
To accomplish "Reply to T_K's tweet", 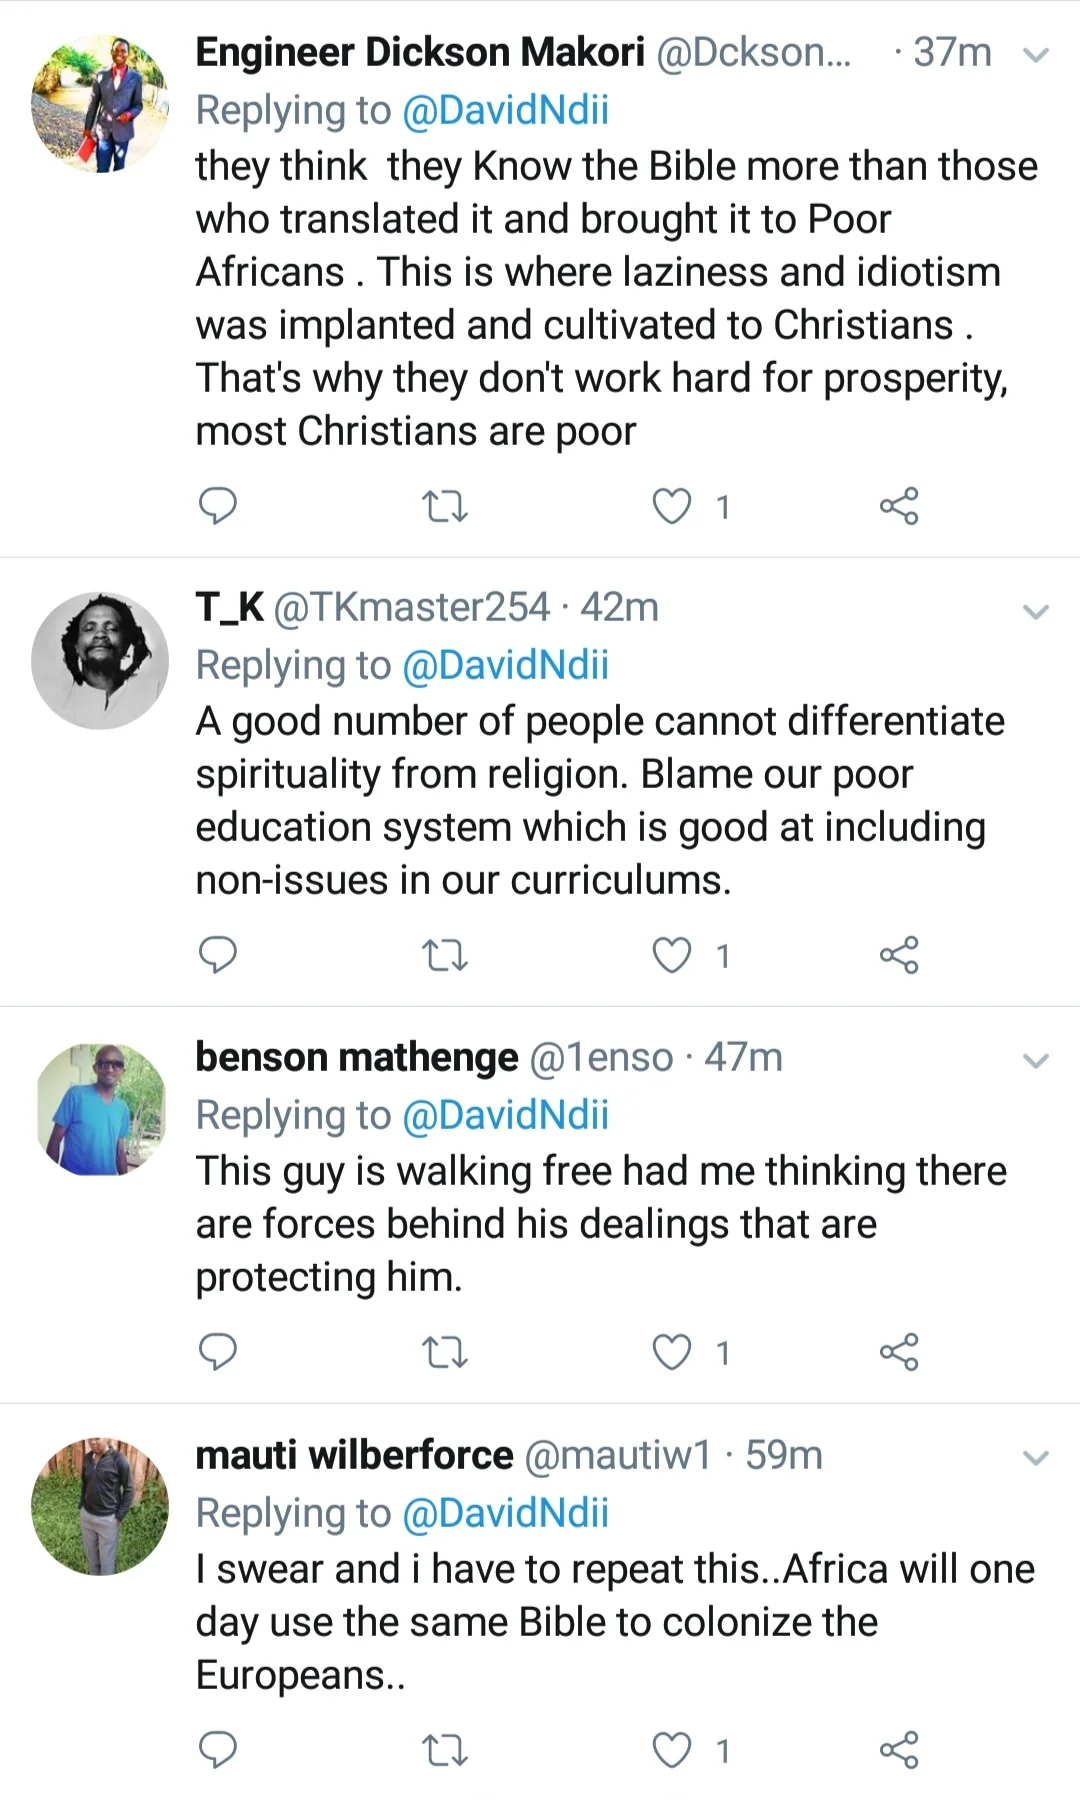I will pos(218,955).
